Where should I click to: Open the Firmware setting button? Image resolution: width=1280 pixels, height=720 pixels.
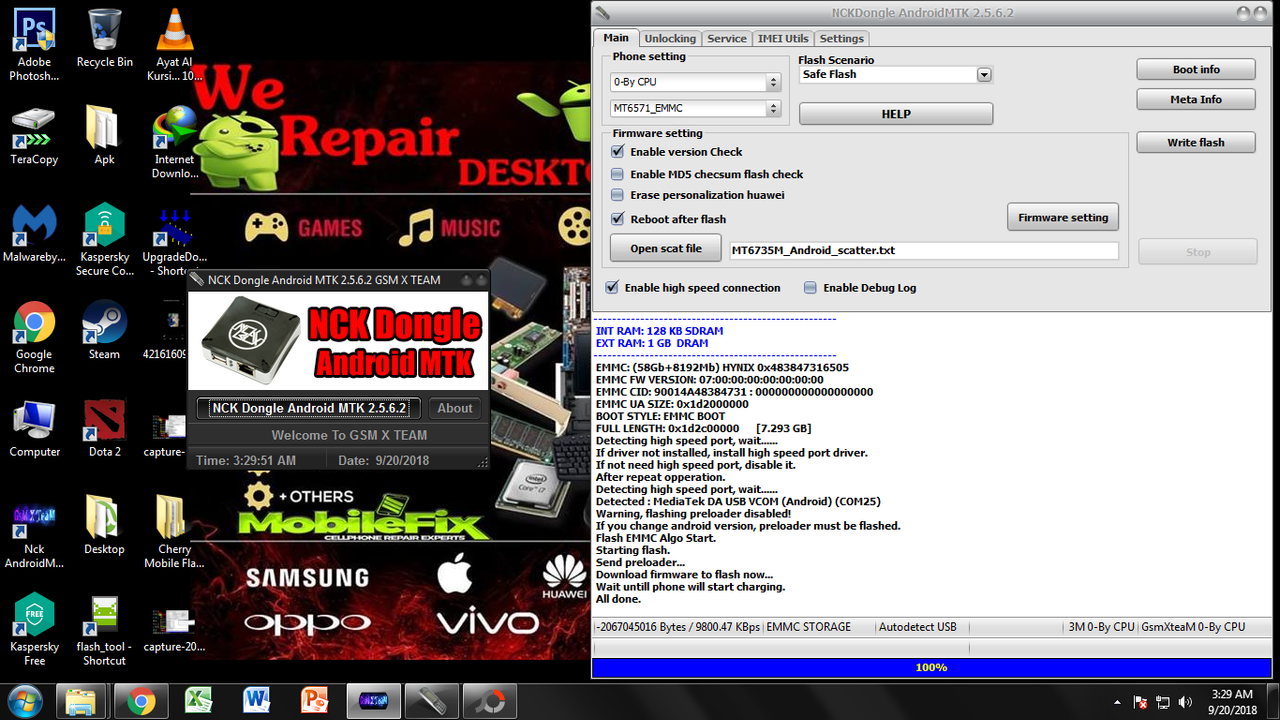click(1063, 217)
